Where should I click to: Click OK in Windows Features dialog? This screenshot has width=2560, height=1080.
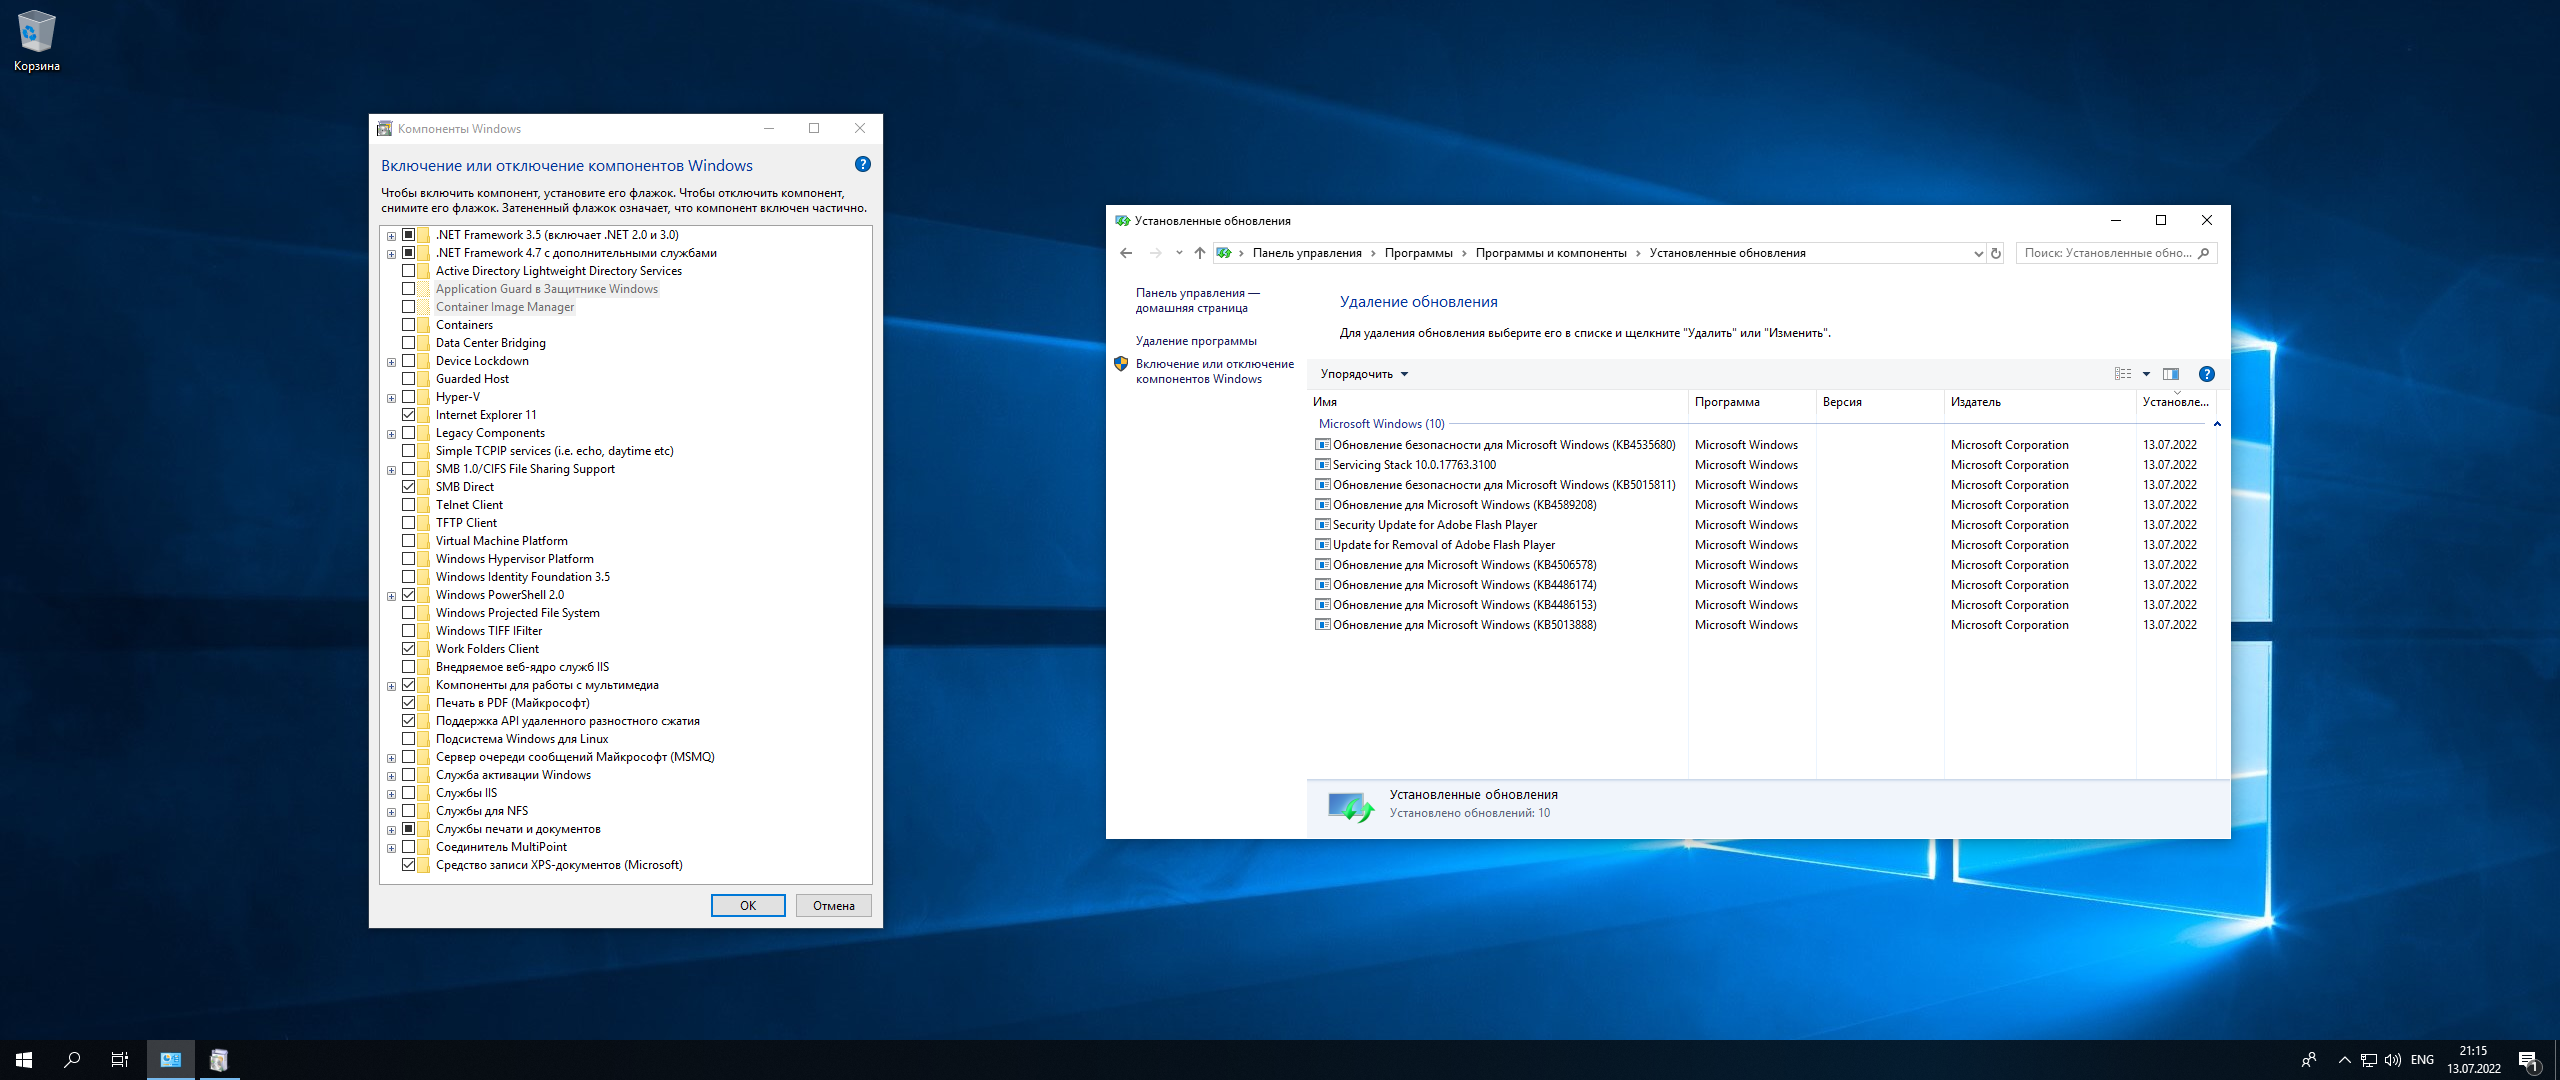pos(748,906)
